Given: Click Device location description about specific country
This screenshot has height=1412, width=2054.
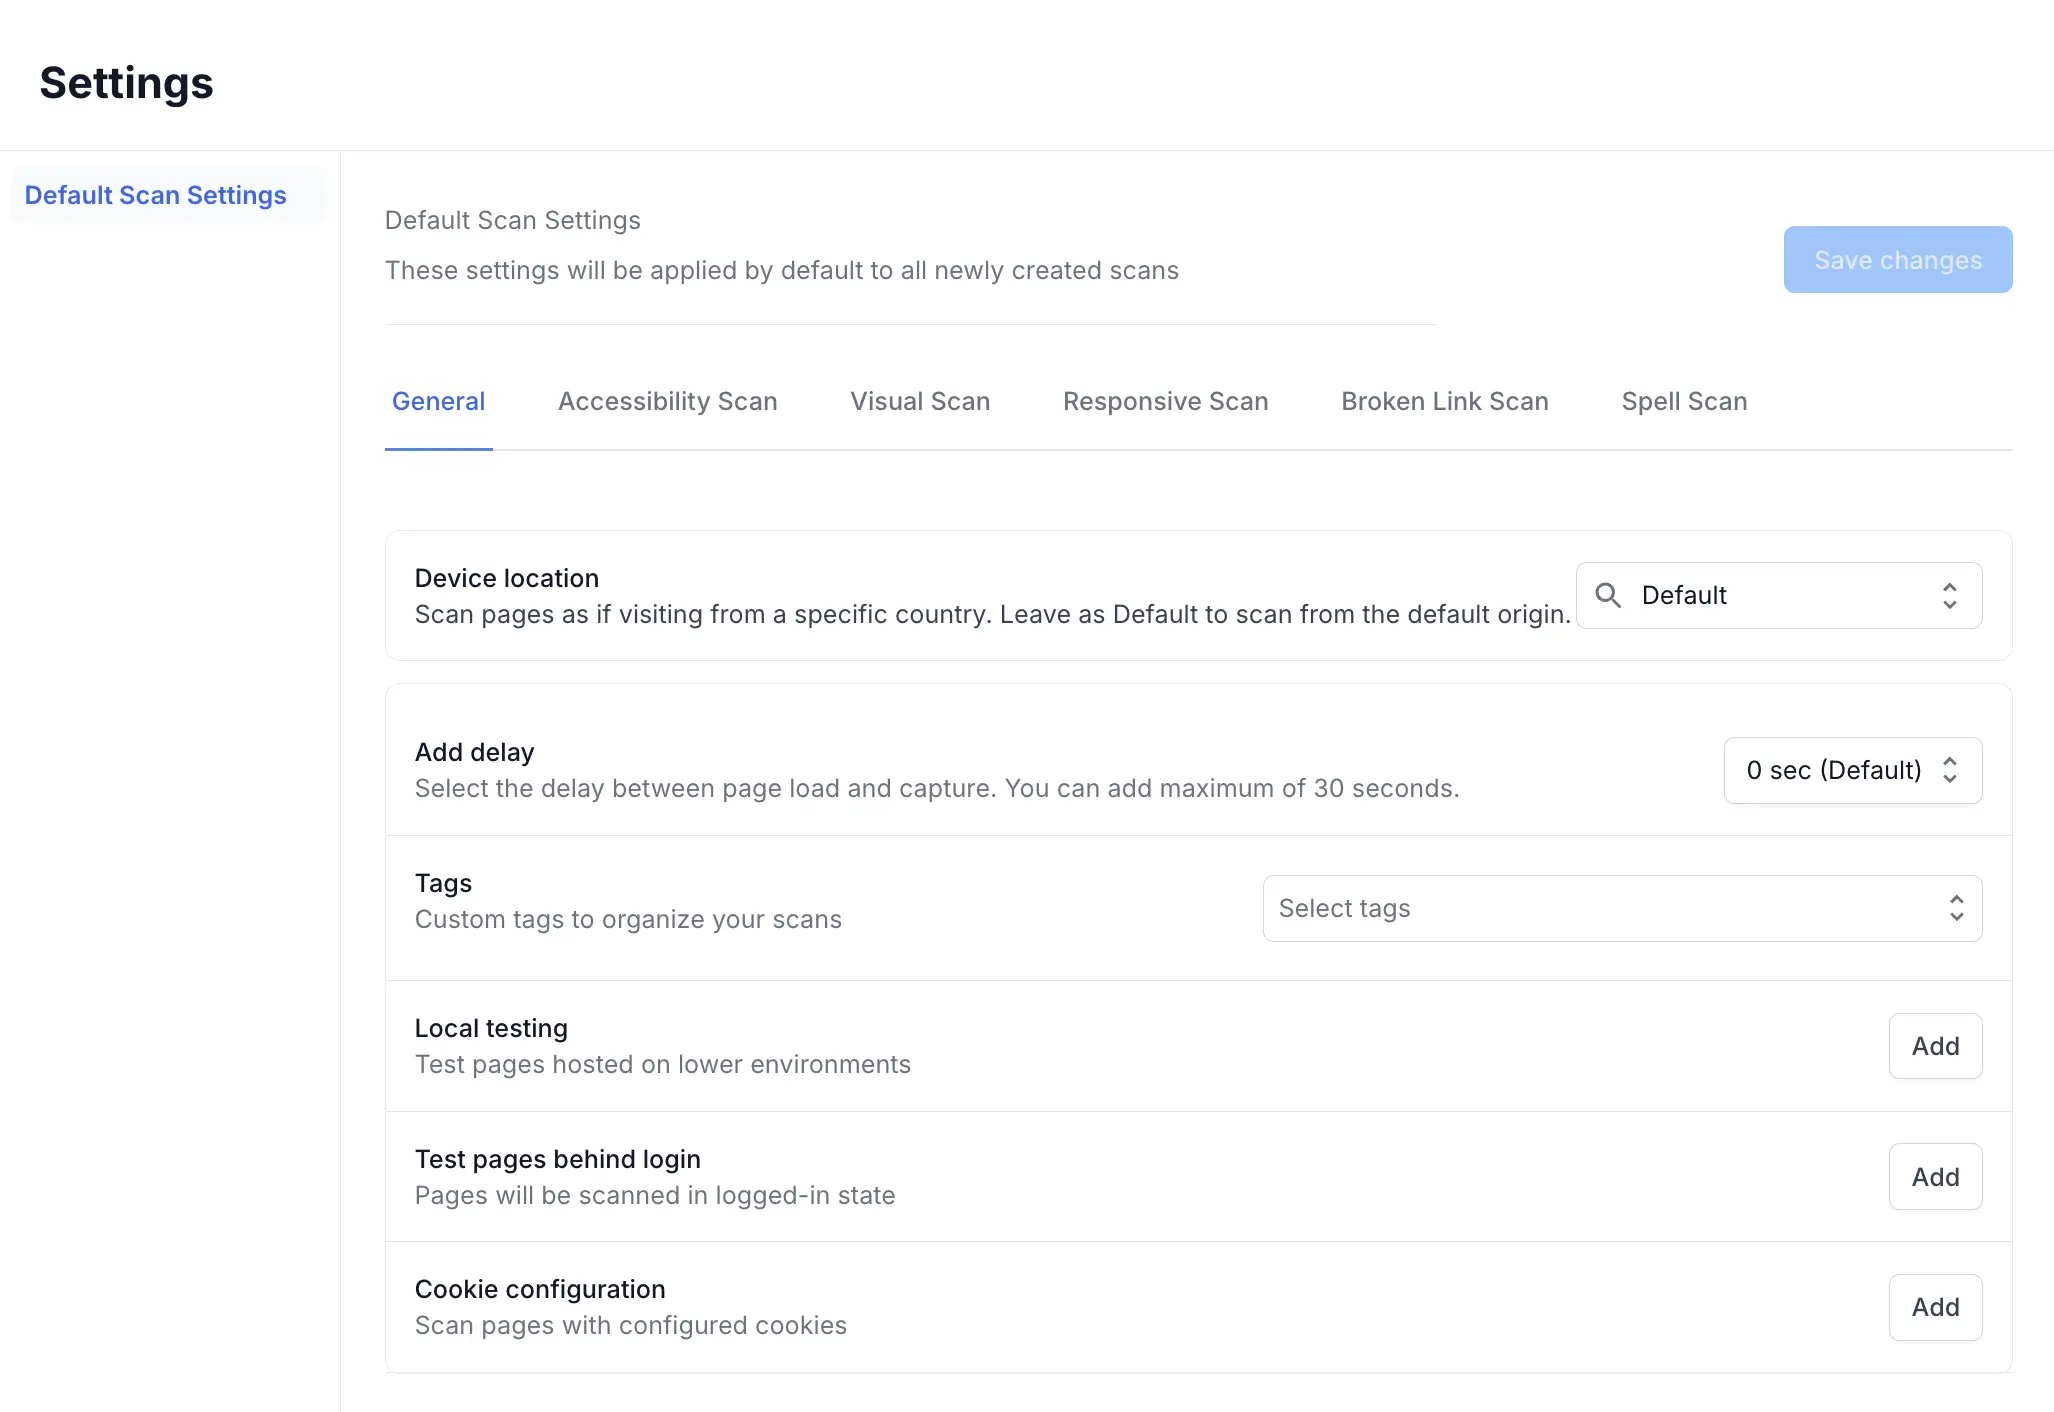Looking at the screenshot, I should (x=992, y=614).
